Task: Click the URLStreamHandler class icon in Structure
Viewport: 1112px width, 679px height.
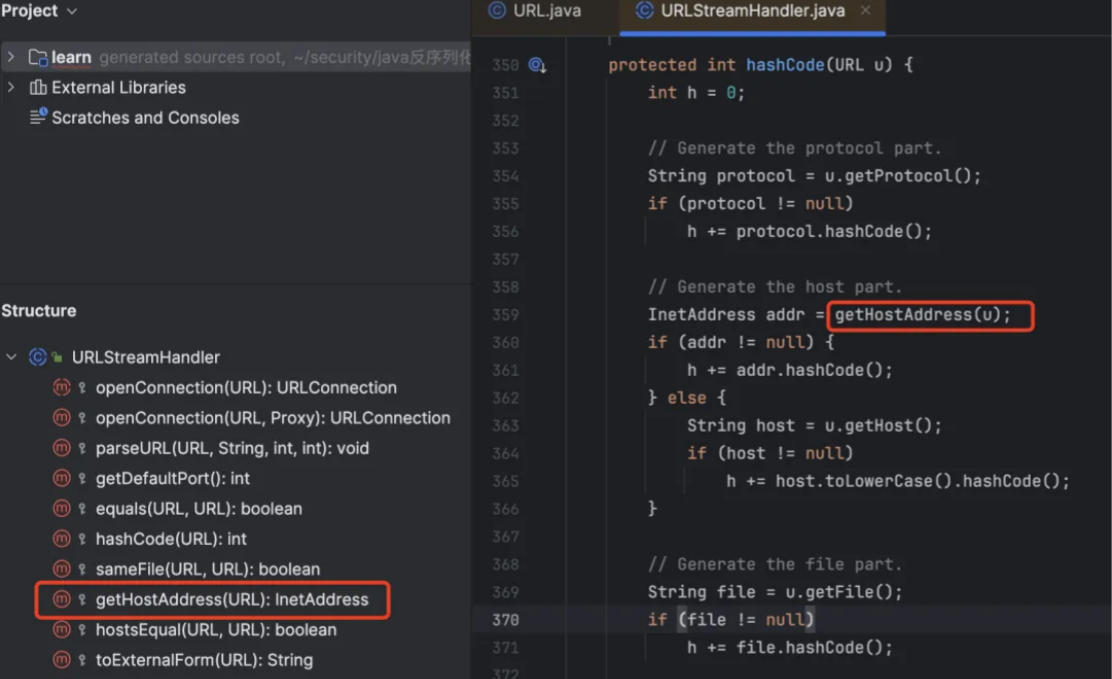Action: tap(38, 357)
